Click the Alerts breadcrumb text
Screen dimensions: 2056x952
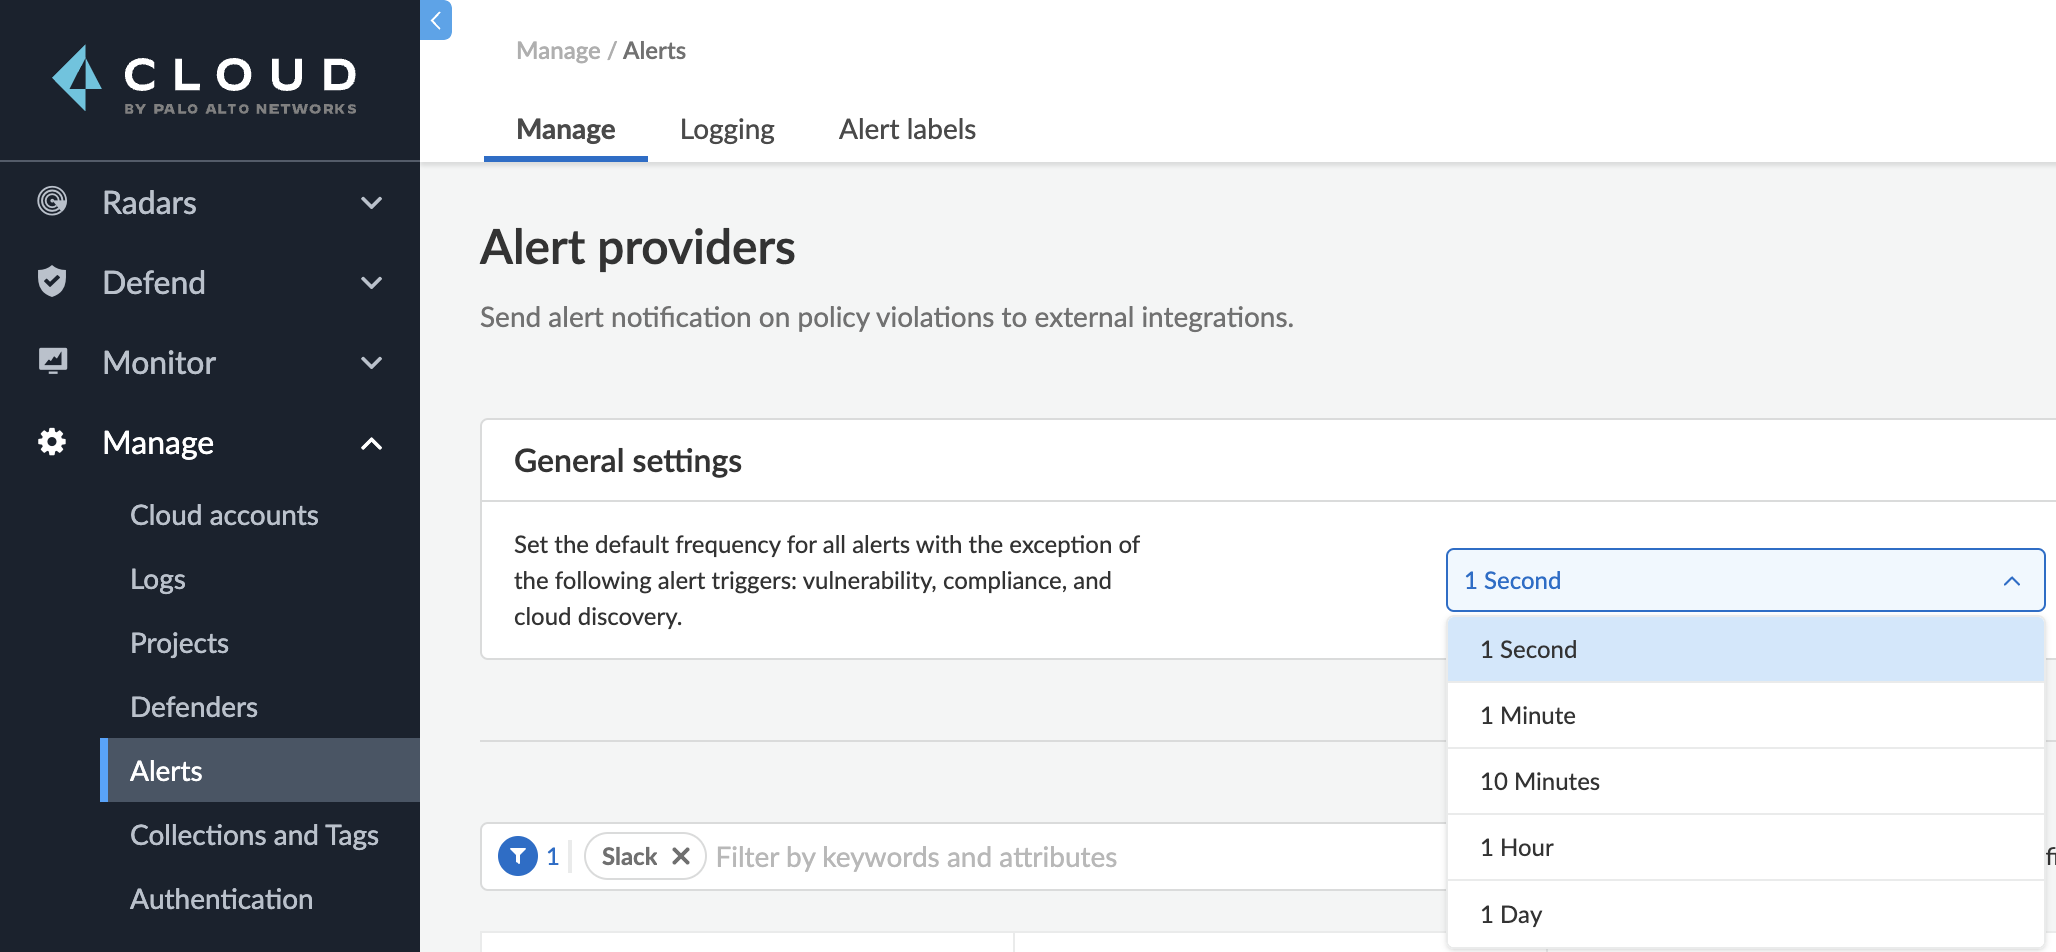[x=654, y=51]
